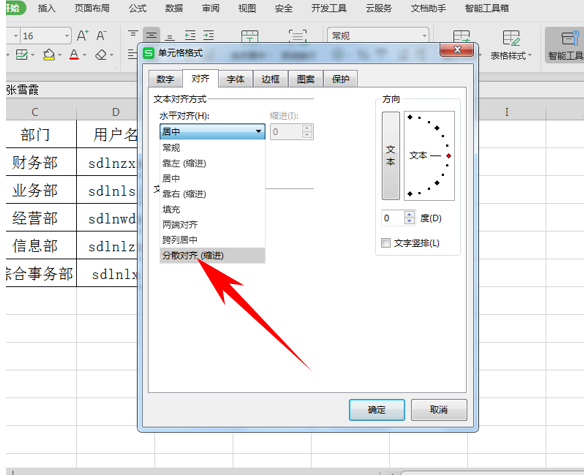Click the decrease font size icon
Screen dimensions: 584x476
101,36
